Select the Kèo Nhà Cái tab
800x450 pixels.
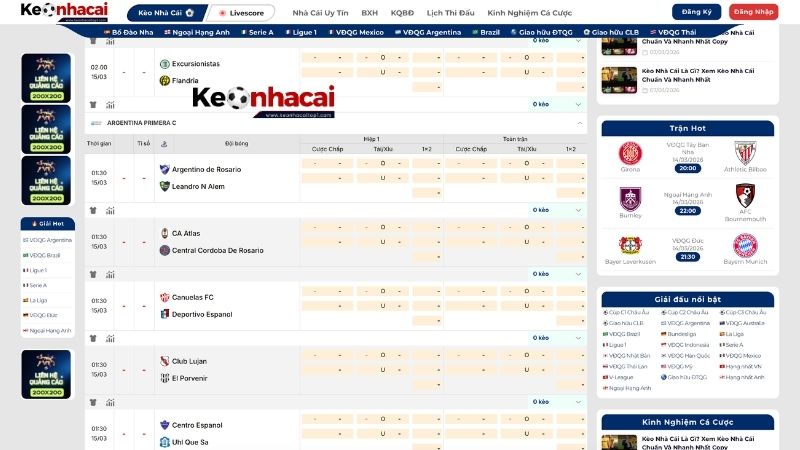pyautogui.click(x=166, y=13)
